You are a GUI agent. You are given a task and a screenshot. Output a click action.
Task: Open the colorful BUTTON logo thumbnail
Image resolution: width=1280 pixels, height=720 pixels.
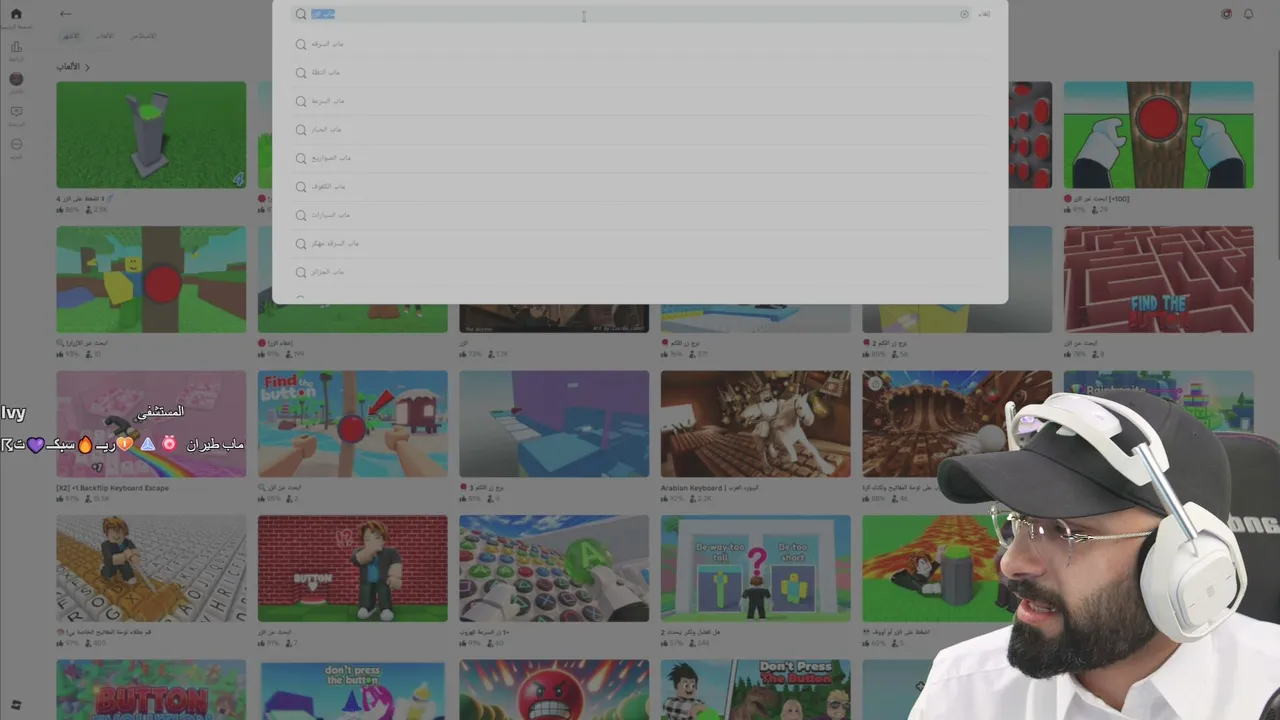(151, 690)
